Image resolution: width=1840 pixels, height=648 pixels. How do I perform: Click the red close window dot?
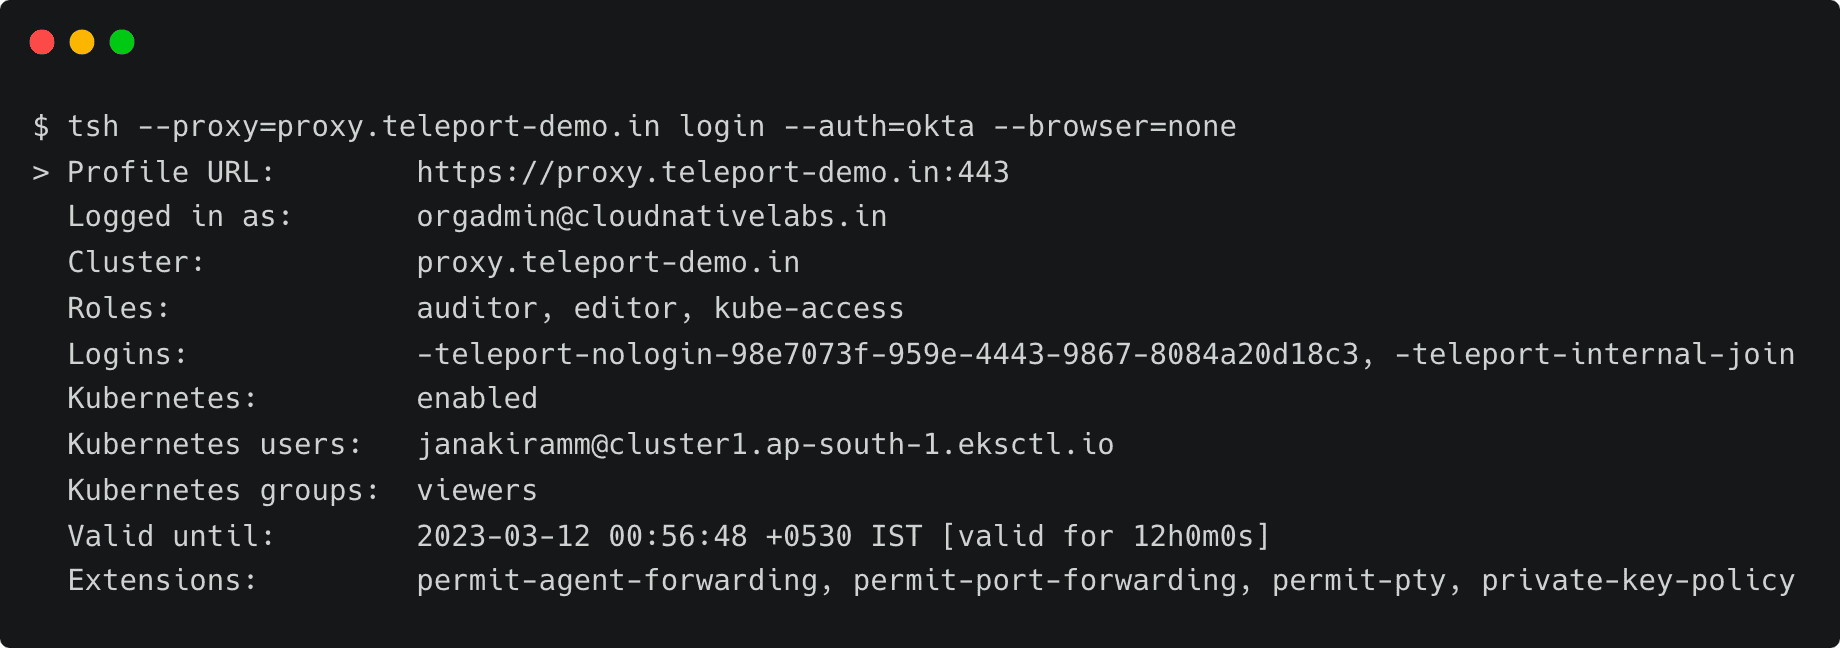pos(42,42)
